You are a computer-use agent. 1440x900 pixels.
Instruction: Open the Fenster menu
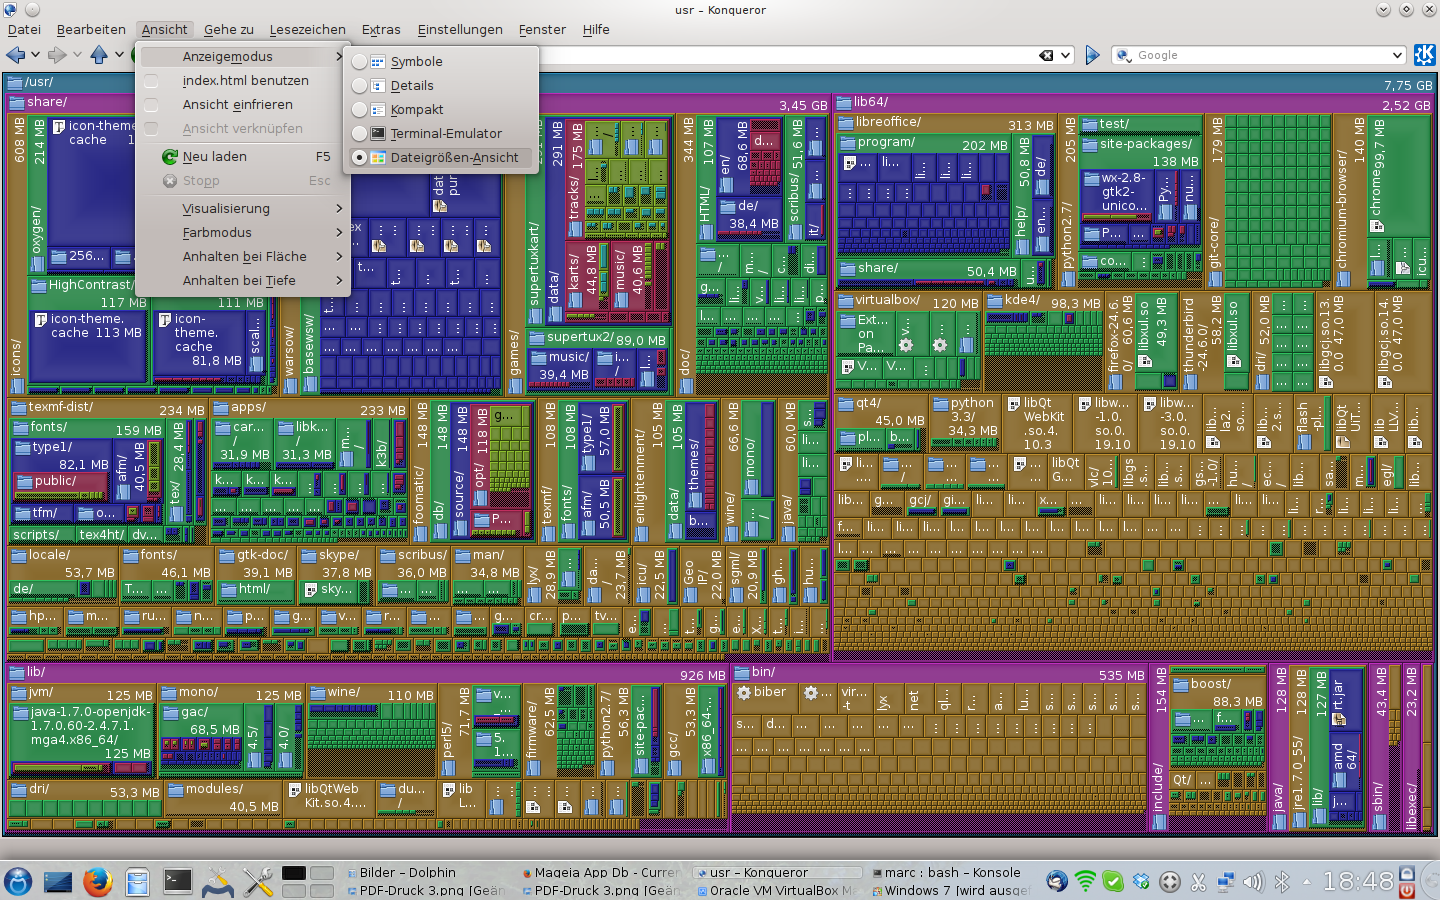coord(542,29)
